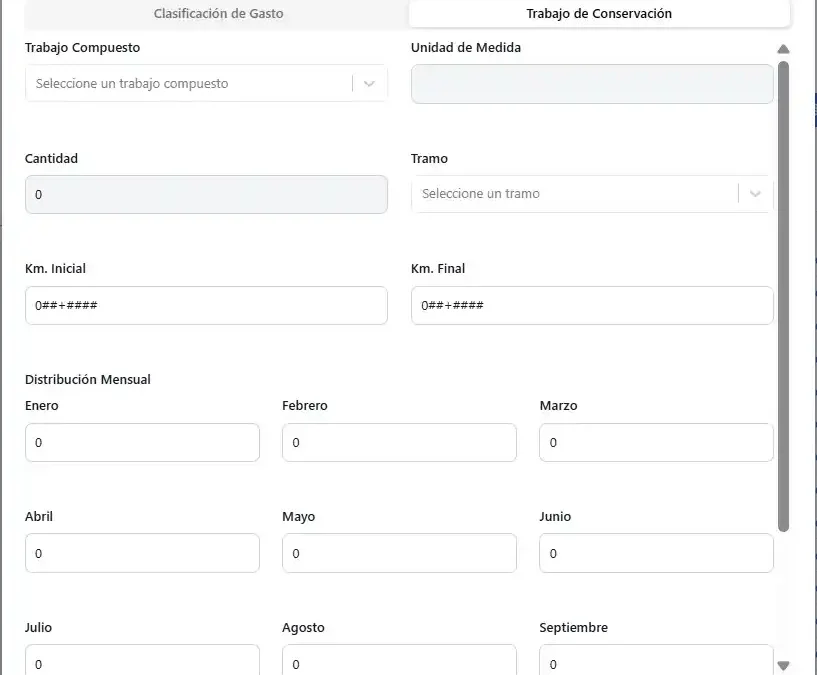817x675 pixels.
Task: Click 'Seleccione un trabajo compuesto' combo box
Action: coord(190,84)
